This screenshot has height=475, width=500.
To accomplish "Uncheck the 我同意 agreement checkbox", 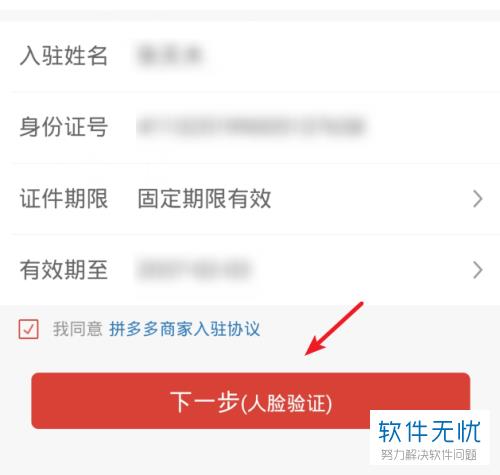I will [28, 329].
